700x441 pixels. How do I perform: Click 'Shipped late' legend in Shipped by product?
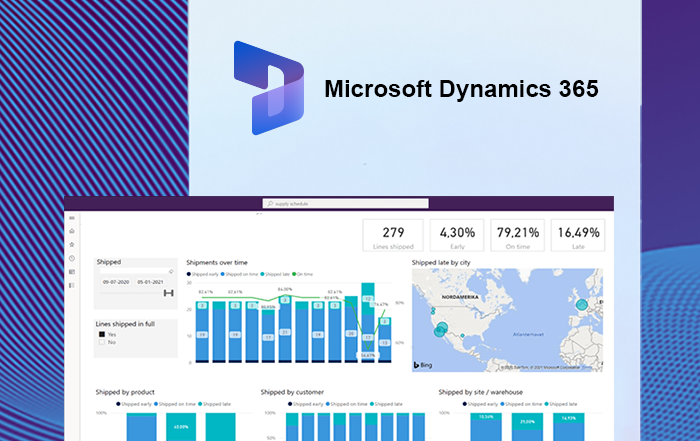(214, 404)
